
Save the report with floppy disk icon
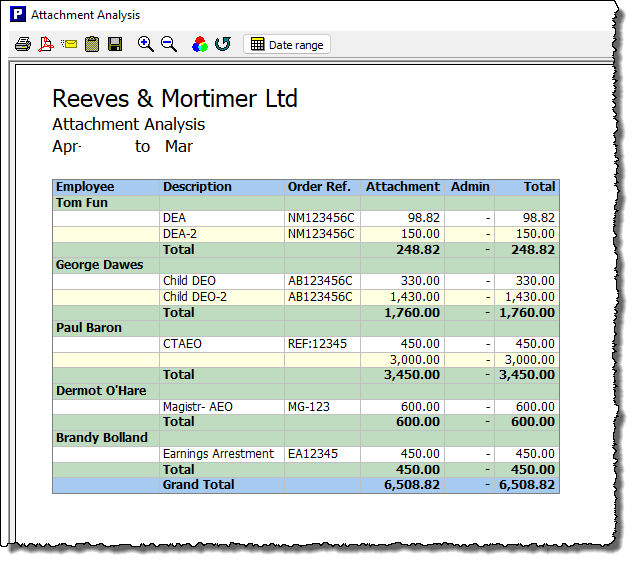point(115,44)
